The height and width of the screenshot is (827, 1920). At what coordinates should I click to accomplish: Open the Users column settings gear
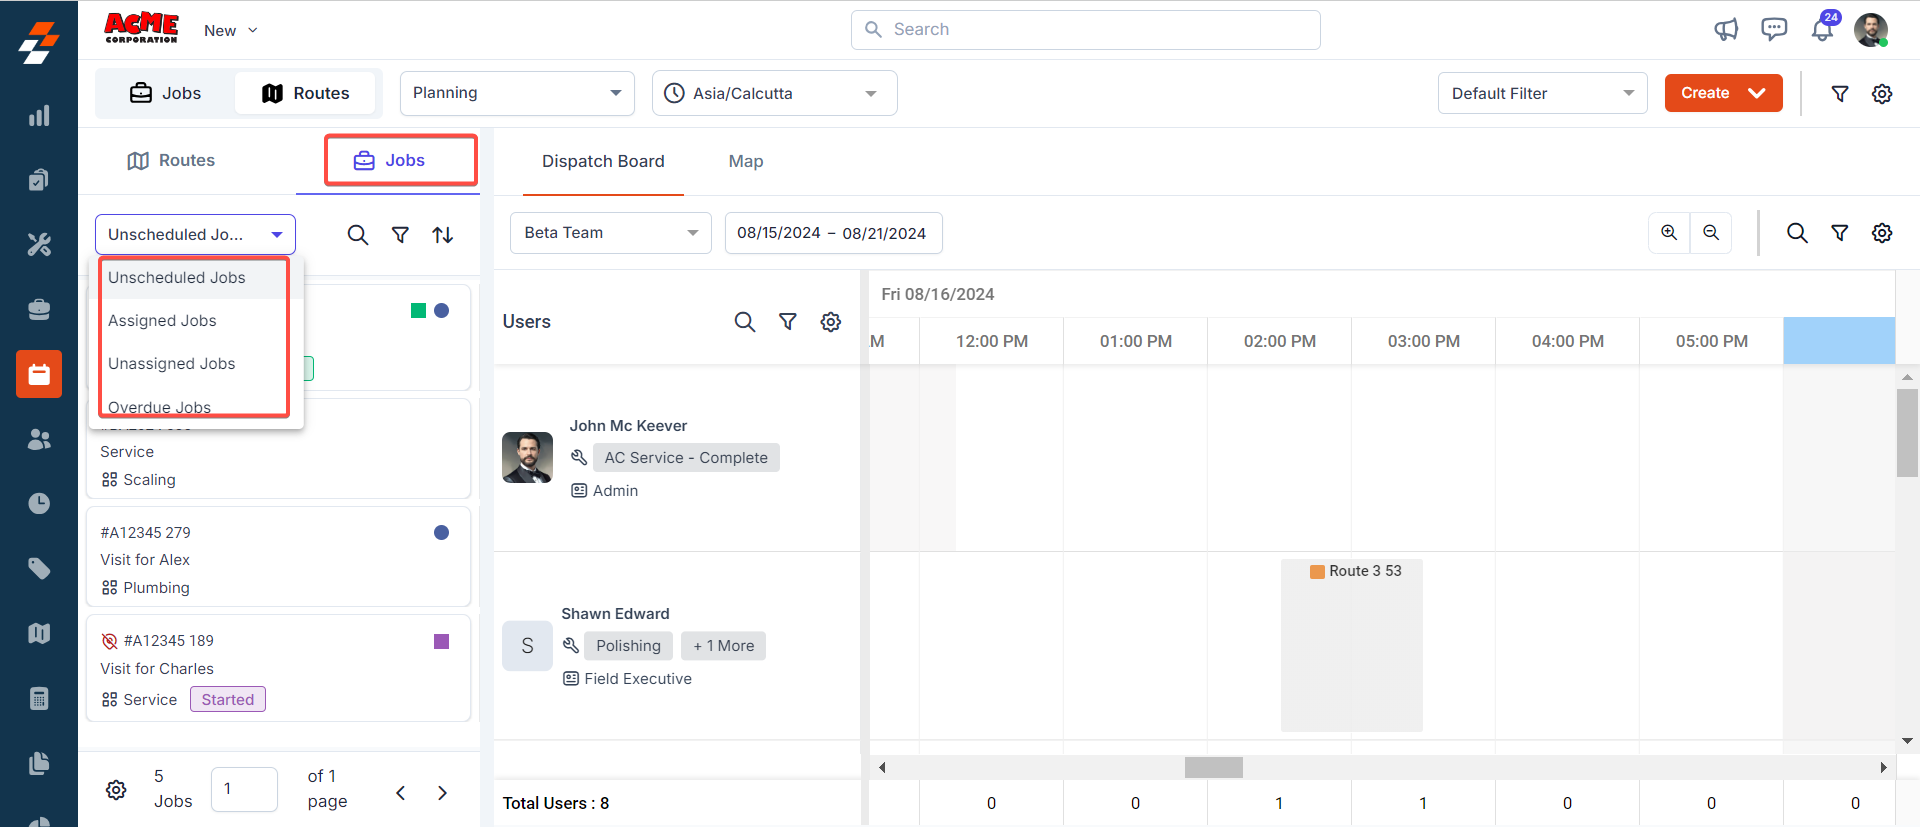pyautogui.click(x=831, y=322)
